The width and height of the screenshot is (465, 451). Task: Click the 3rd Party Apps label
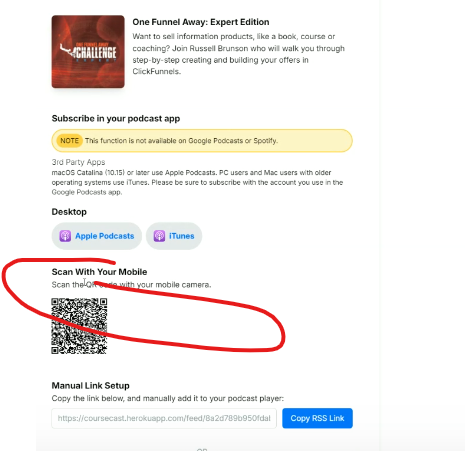coord(78,162)
